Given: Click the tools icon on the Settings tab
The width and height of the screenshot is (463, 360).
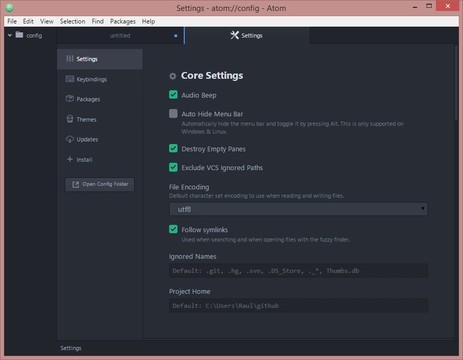Looking at the screenshot, I should point(235,35).
